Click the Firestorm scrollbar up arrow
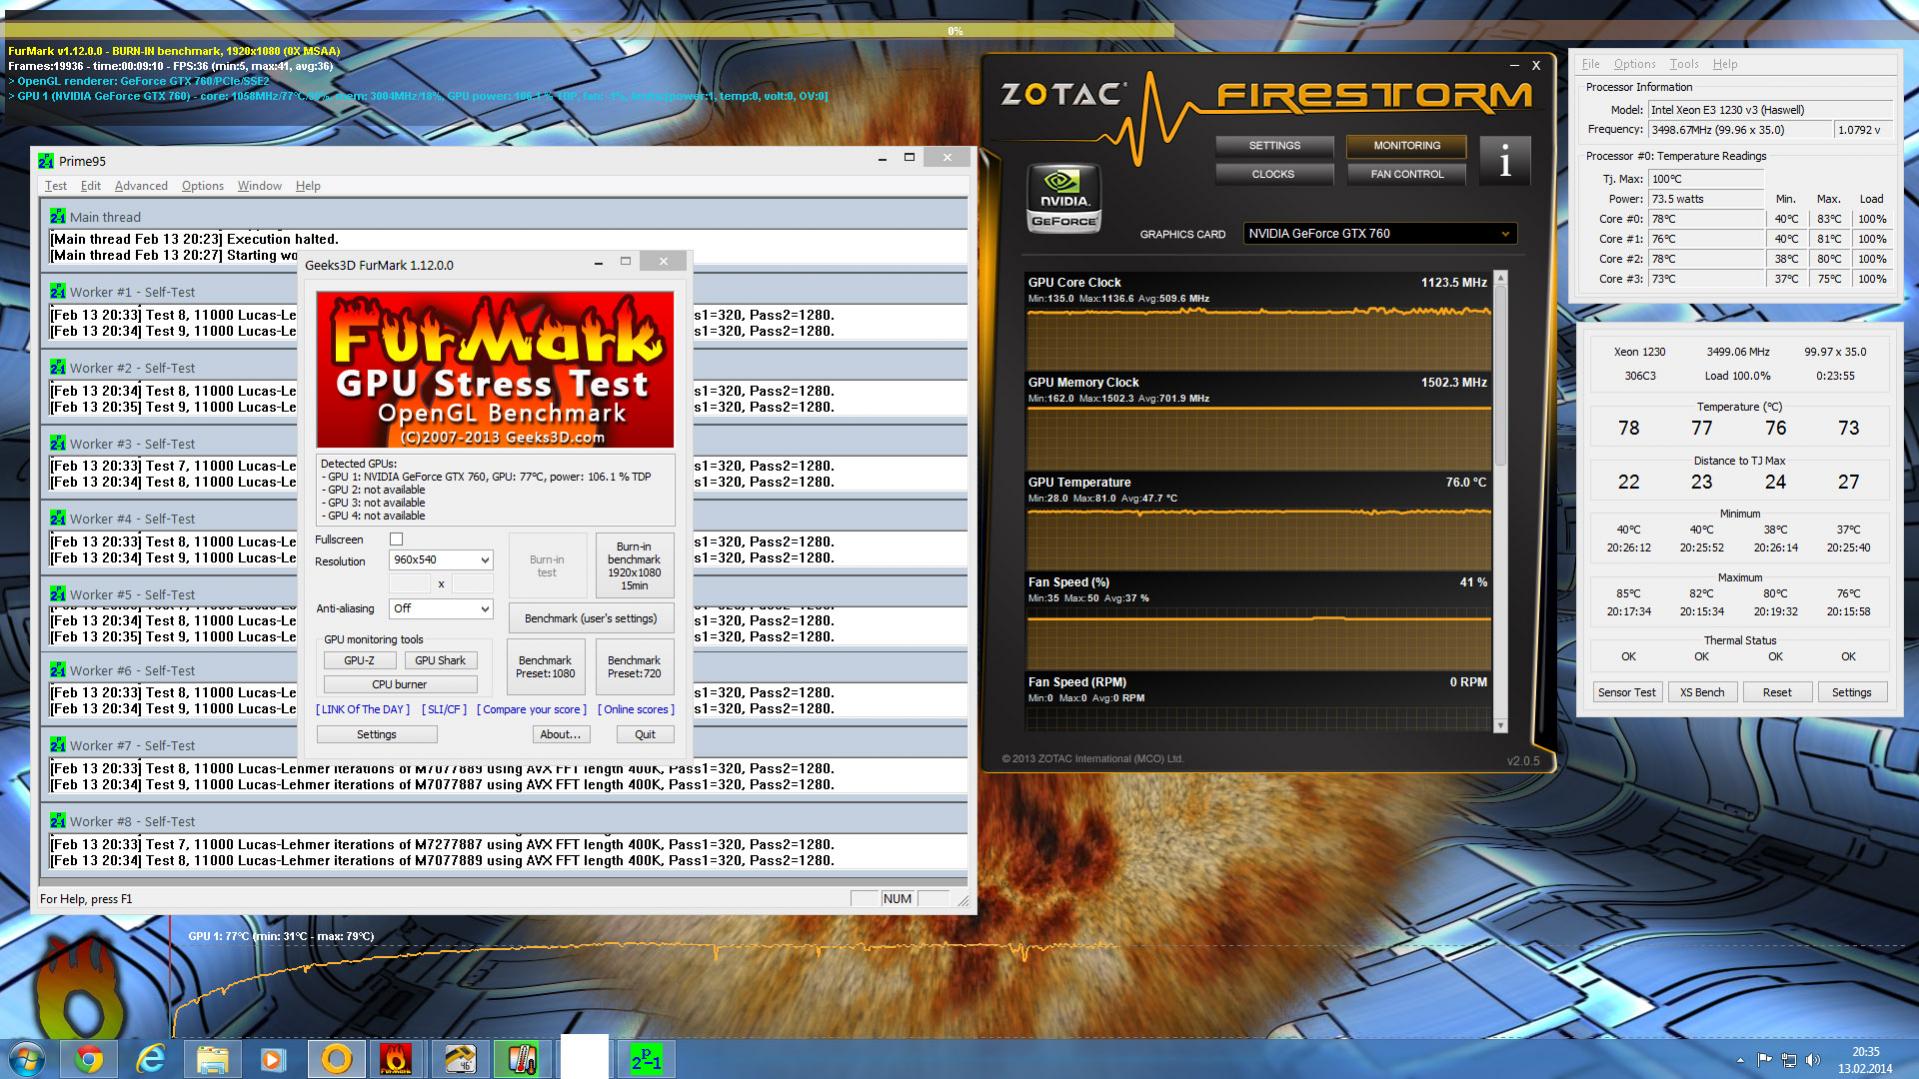 point(1500,277)
